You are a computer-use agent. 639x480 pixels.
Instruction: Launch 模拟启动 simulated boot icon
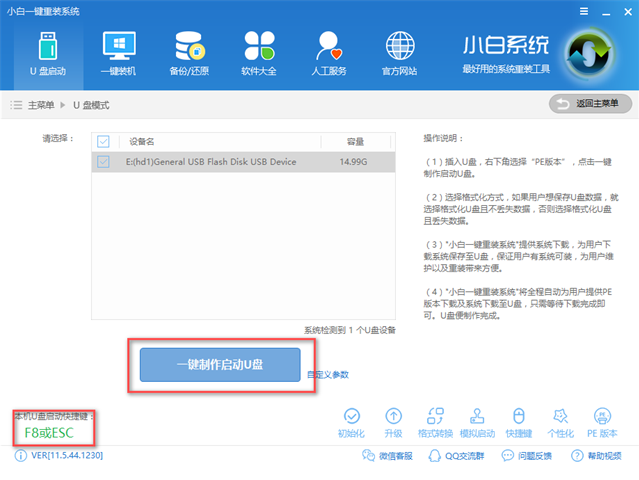476,422
